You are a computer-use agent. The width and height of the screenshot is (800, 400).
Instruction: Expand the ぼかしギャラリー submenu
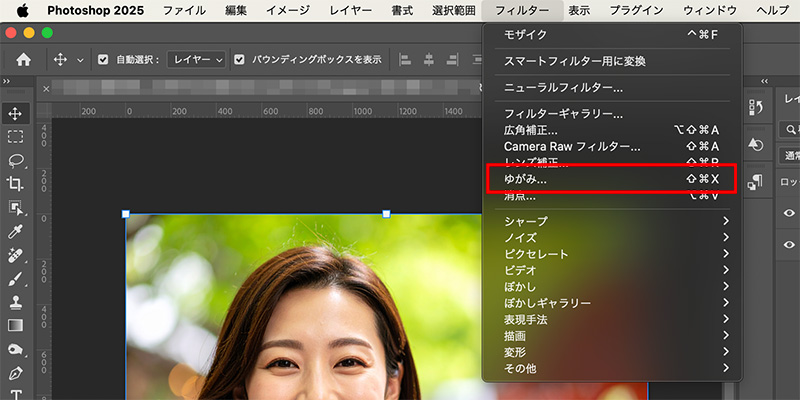(x=616, y=303)
